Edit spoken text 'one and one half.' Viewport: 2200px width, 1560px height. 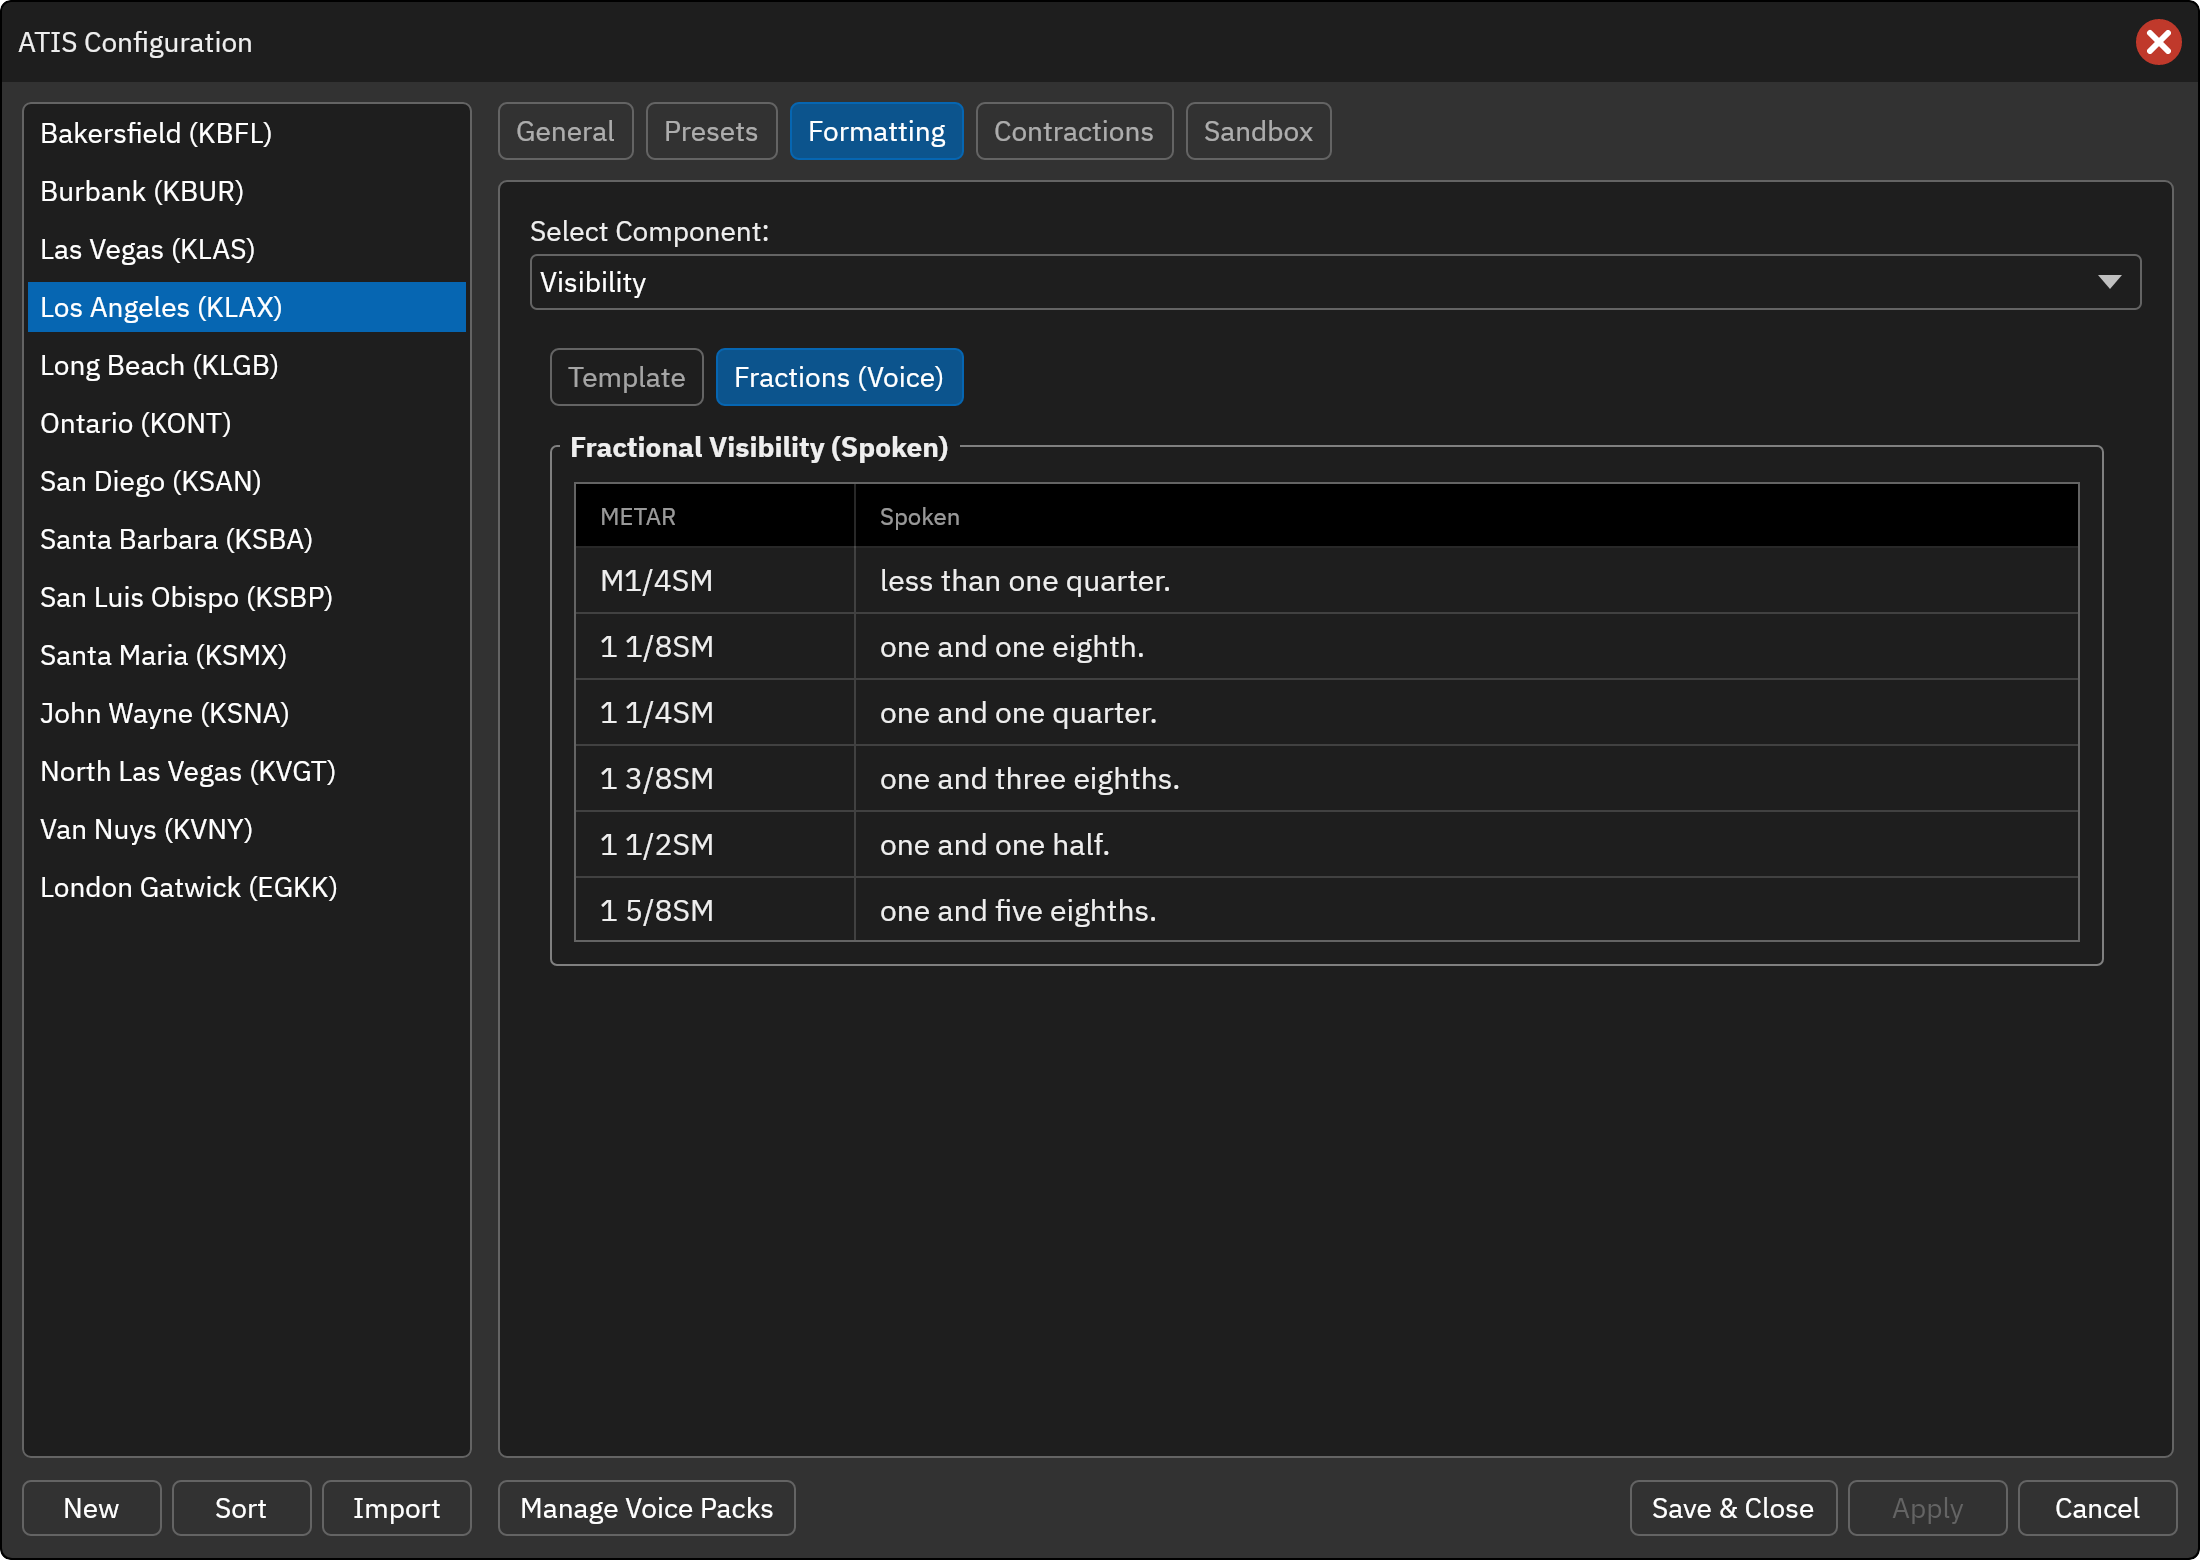1466,844
